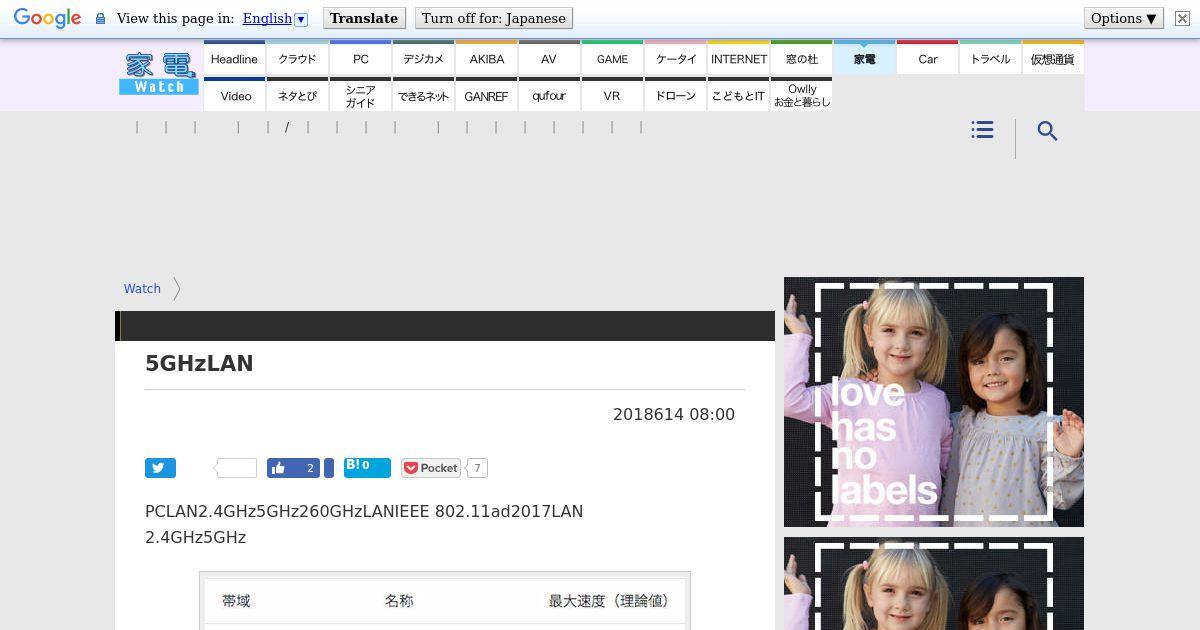Viewport: 1200px width, 630px height.
Task: Click the date 2018614 08:00
Action: tap(674, 414)
